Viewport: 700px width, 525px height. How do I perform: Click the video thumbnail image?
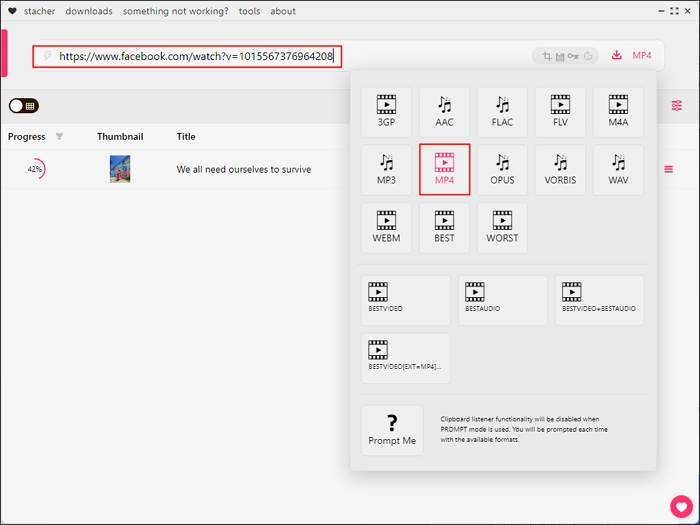click(120, 170)
